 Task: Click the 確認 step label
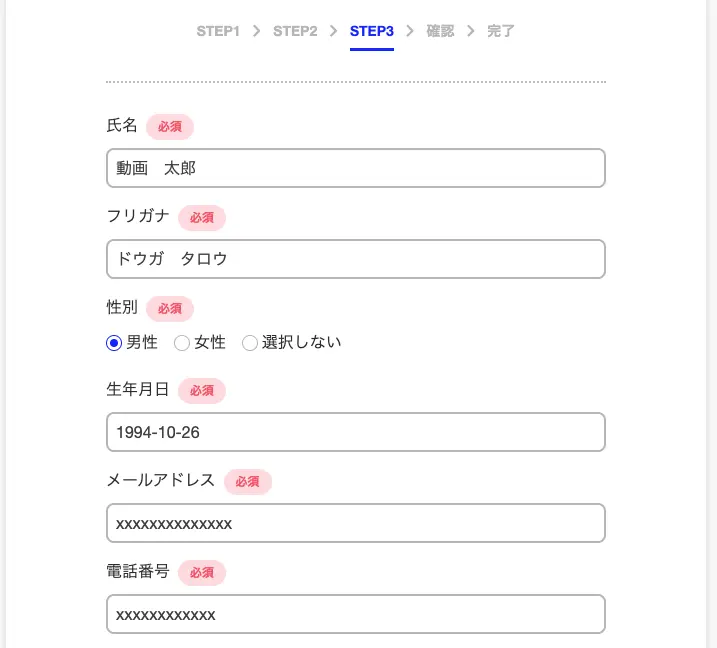click(440, 31)
